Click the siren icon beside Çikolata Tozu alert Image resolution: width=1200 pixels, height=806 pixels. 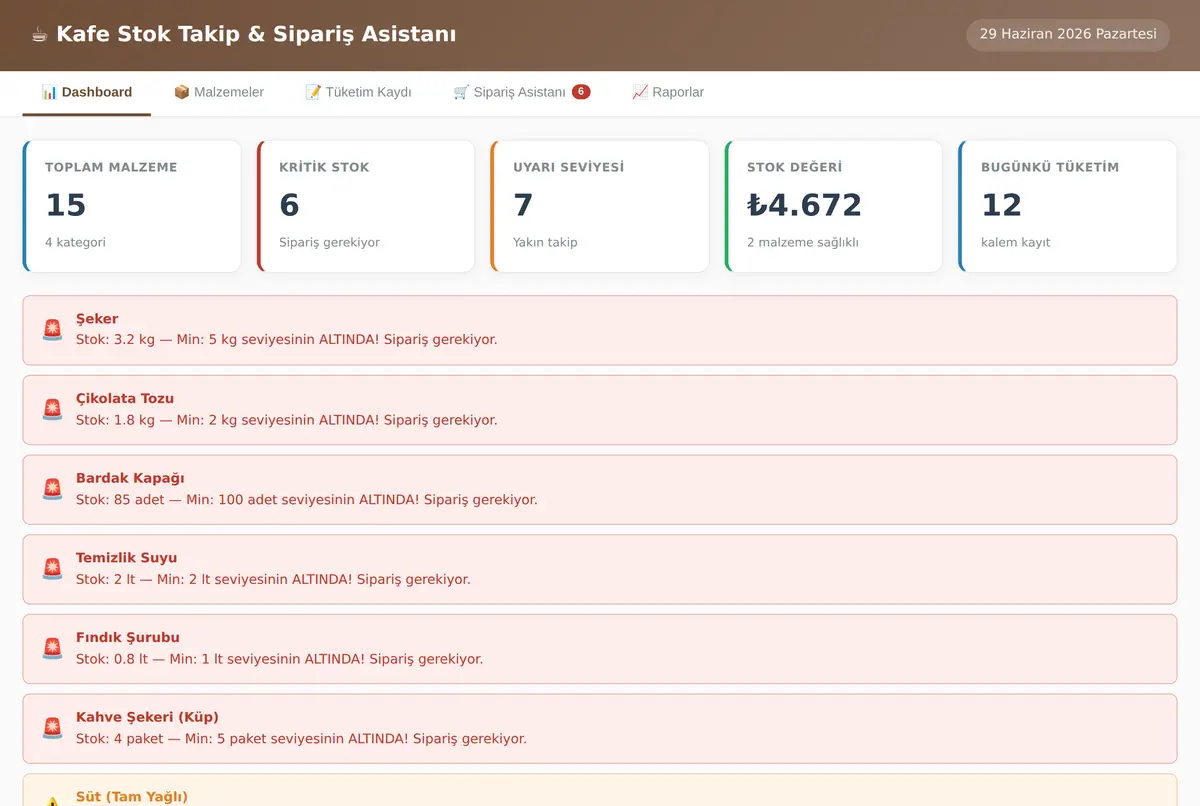[52, 409]
